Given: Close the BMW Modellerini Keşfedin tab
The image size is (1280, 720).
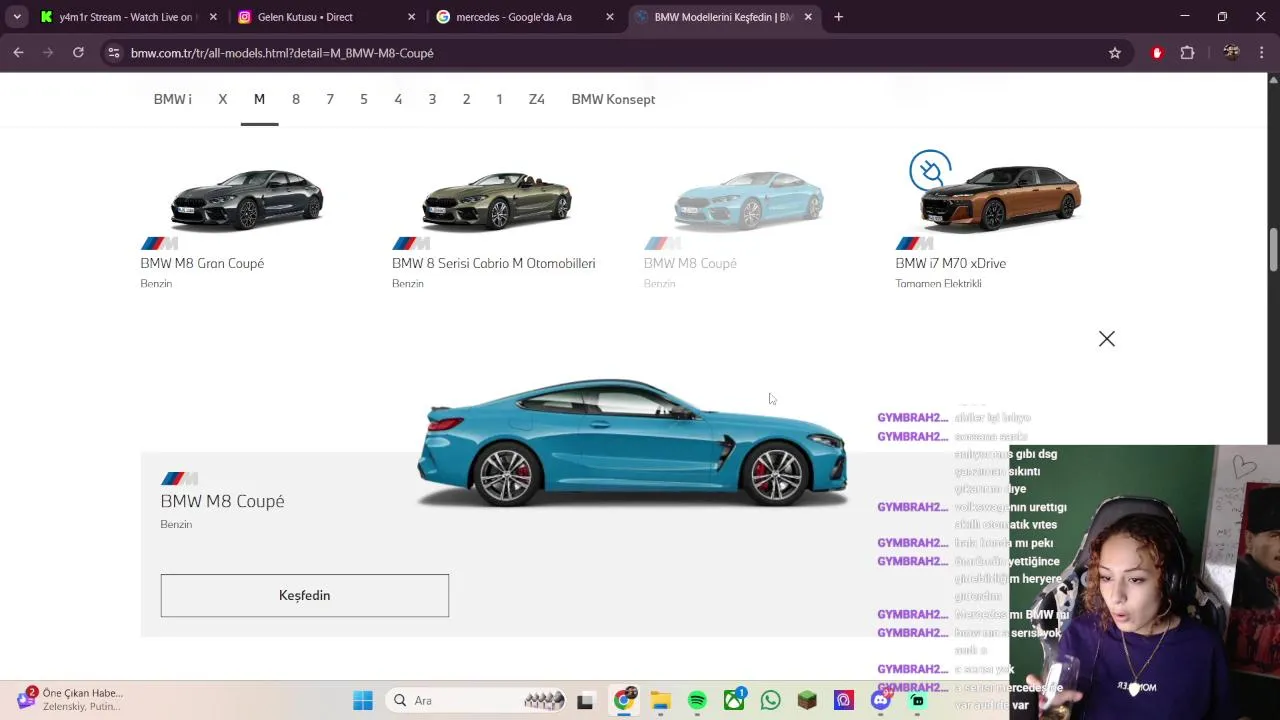Looking at the screenshot, I should click(x=808, y=17).
